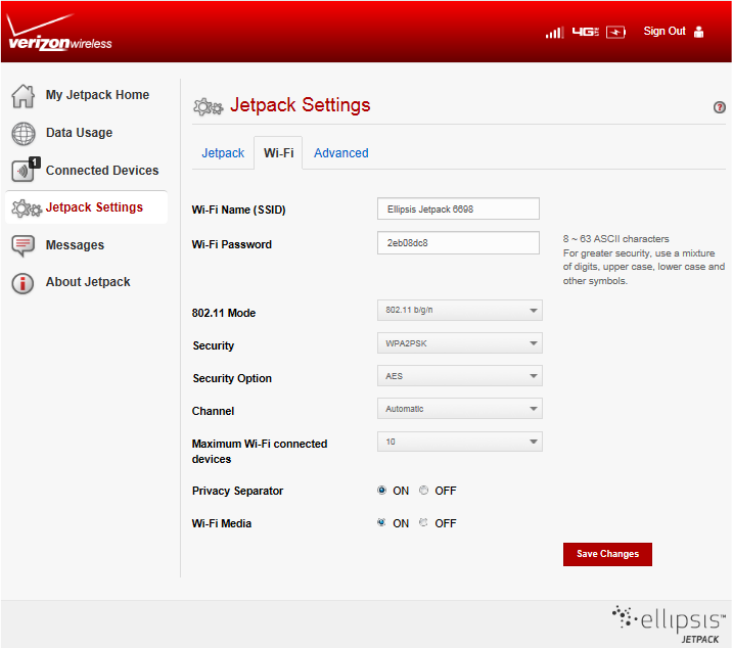Click the 8 ~ 63 ASCII characters hint
The width and height of the screenshot is (732, 648).
[616, 239]
